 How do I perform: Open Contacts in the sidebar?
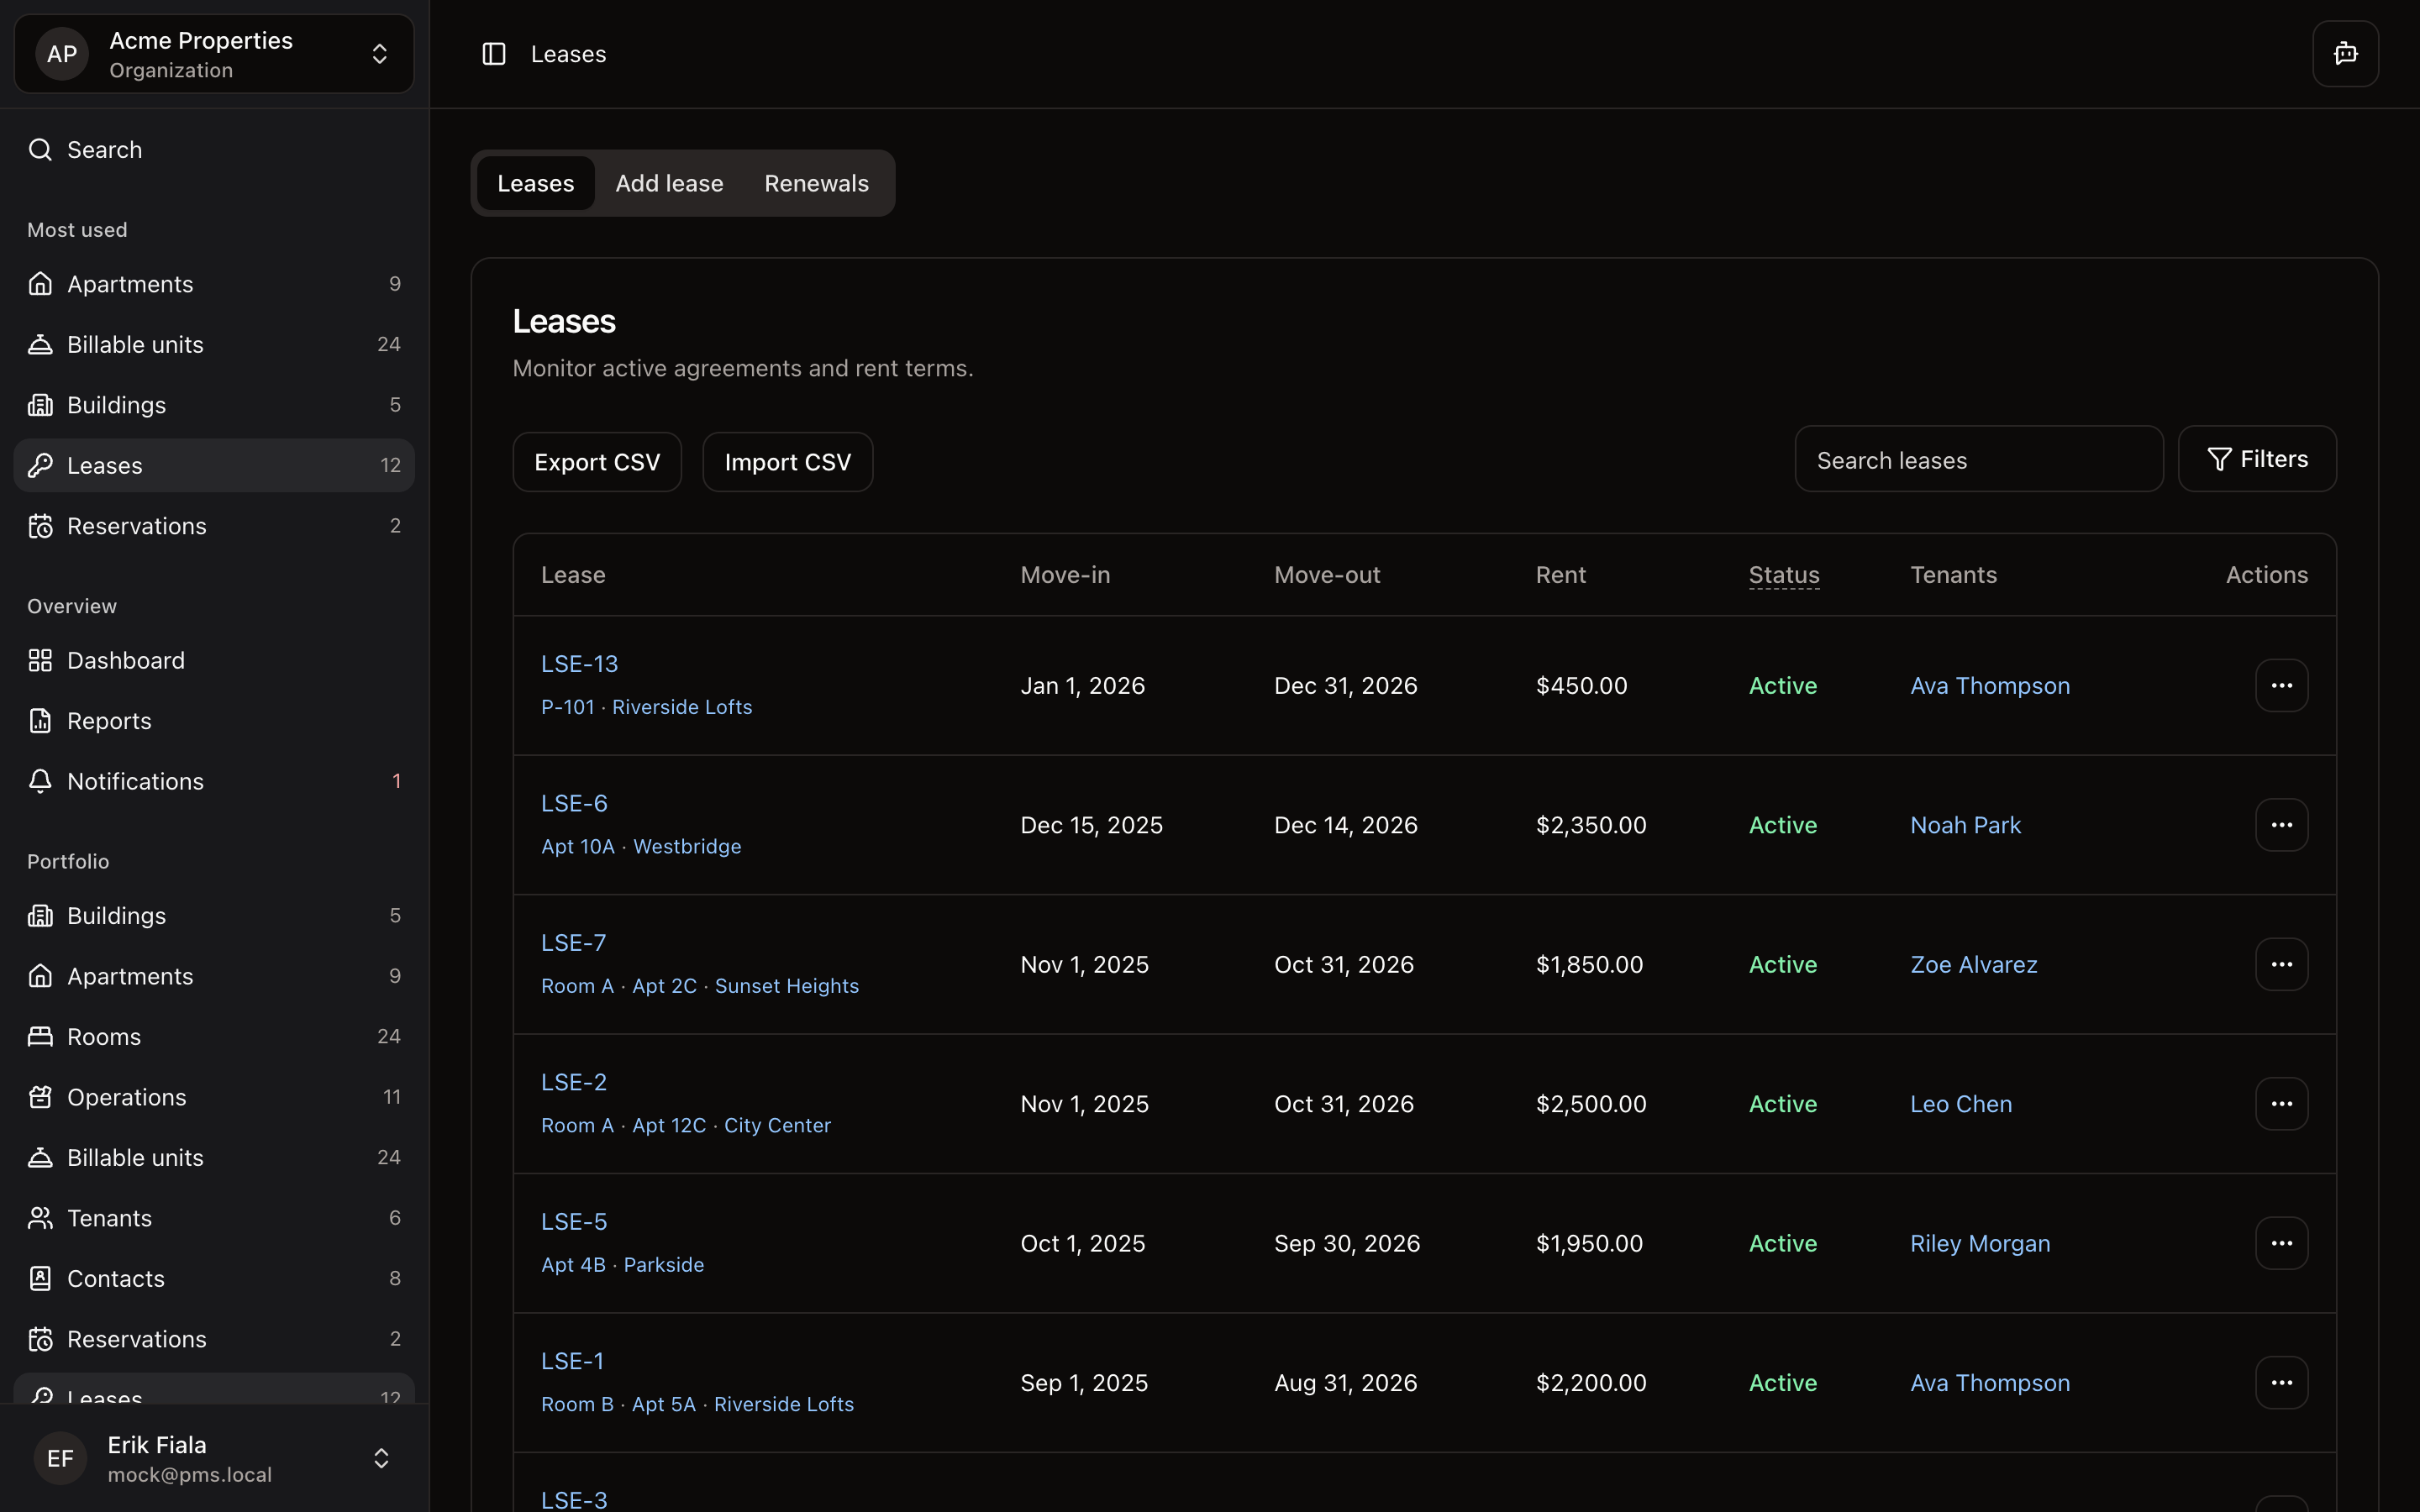point(115,1278)
